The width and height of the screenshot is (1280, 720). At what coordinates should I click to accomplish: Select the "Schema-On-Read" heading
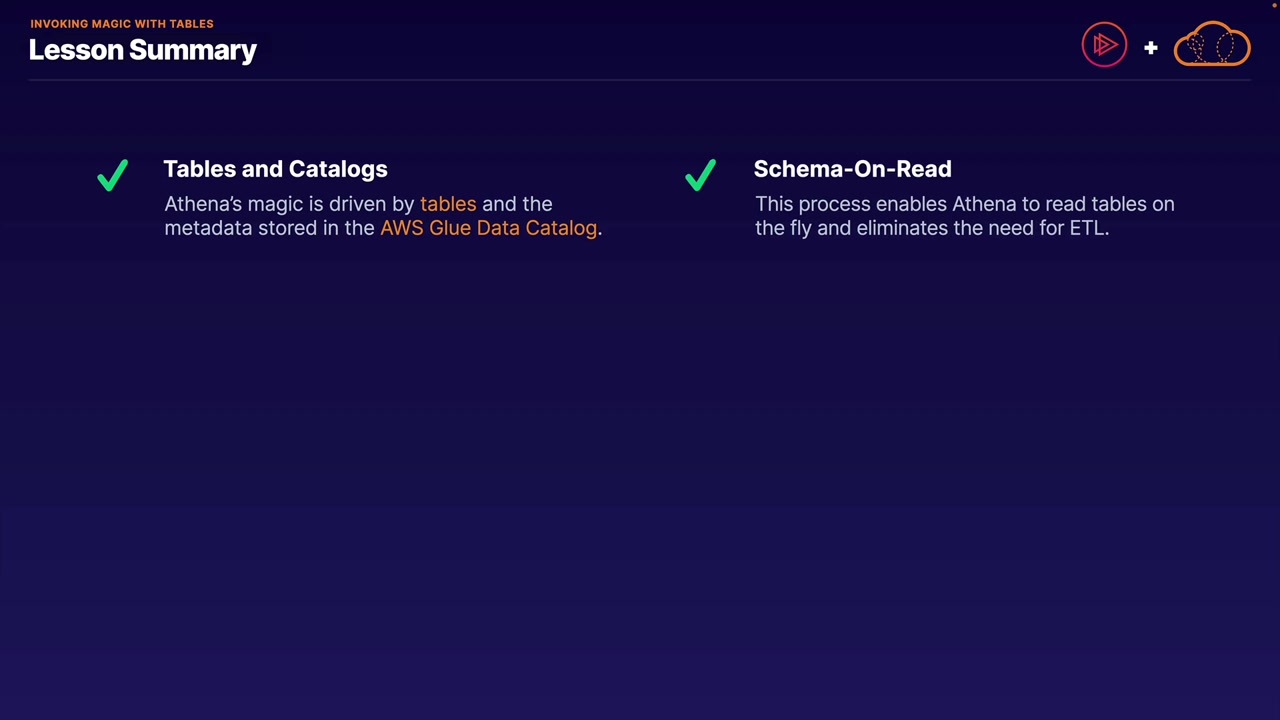pos(852,169)
